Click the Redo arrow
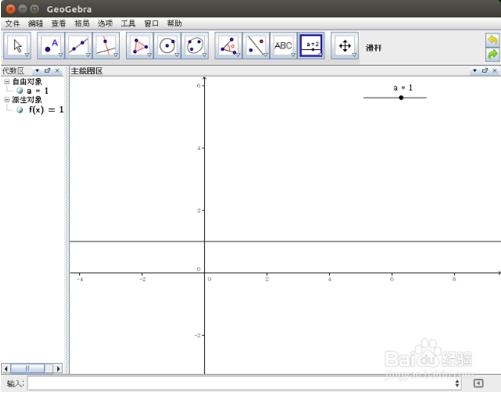Viewport: 501px width, 393px height. tap(492, 54)
